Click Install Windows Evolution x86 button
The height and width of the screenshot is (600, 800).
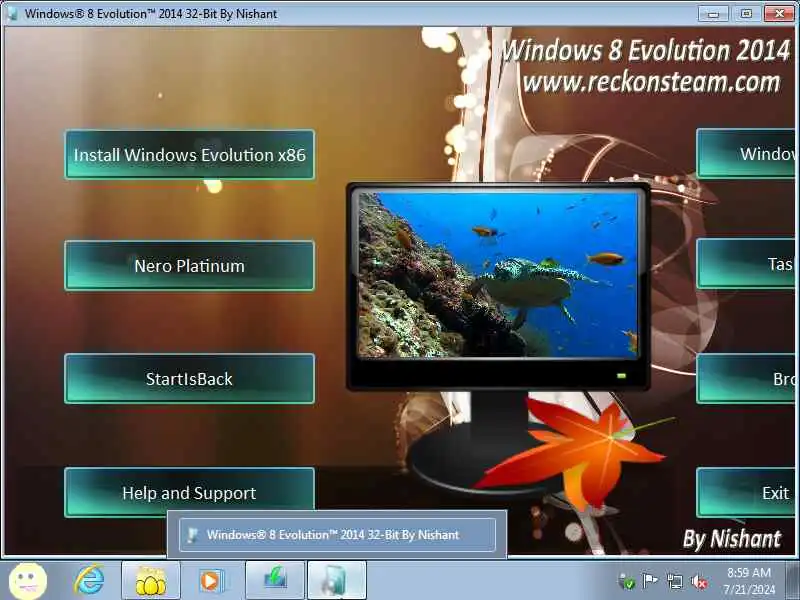click(x=189, y=155)
